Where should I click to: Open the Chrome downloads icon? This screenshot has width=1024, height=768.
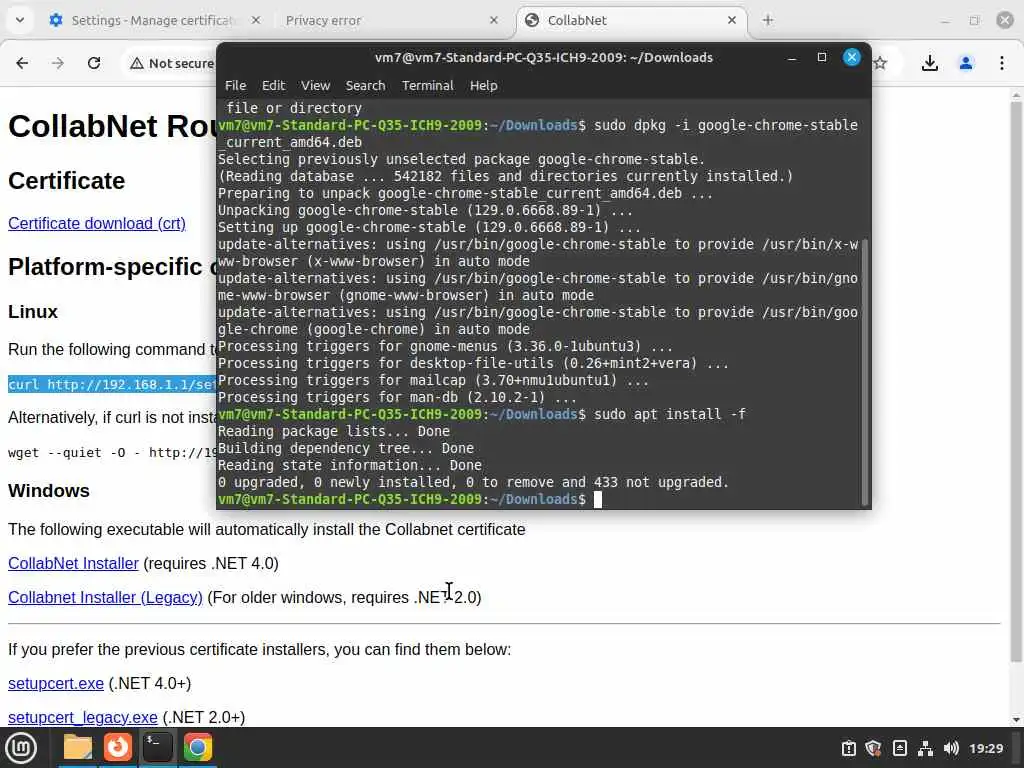tap(930, 63)
